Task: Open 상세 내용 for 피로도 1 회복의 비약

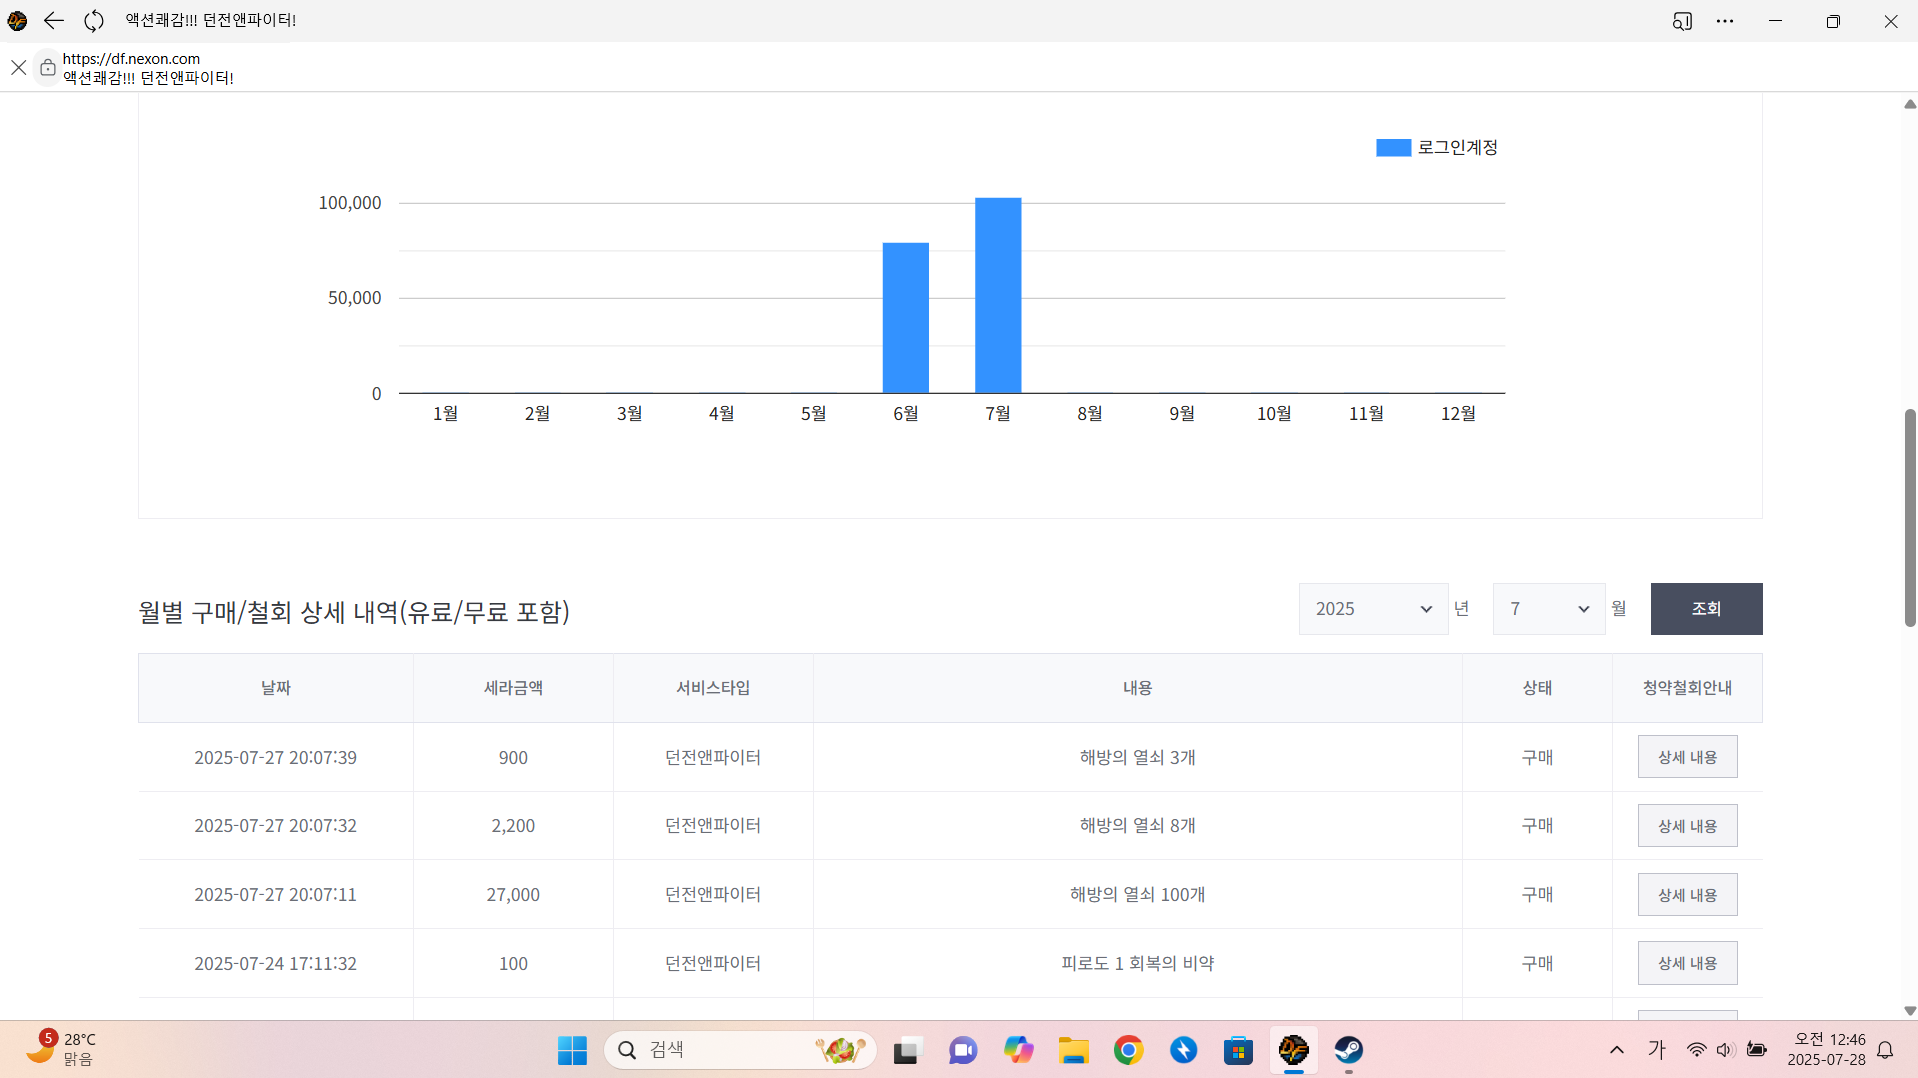Action: click(1687, 963)
